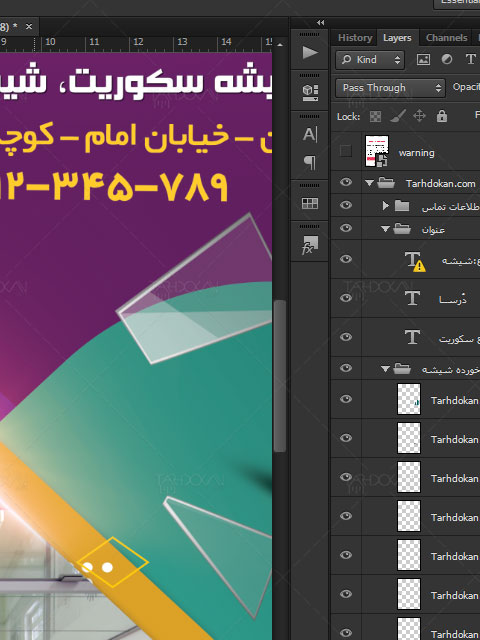The width and height of the screenshot is (480, 640).
Task: Show the hidden warning layer
Action: [346, 151]
